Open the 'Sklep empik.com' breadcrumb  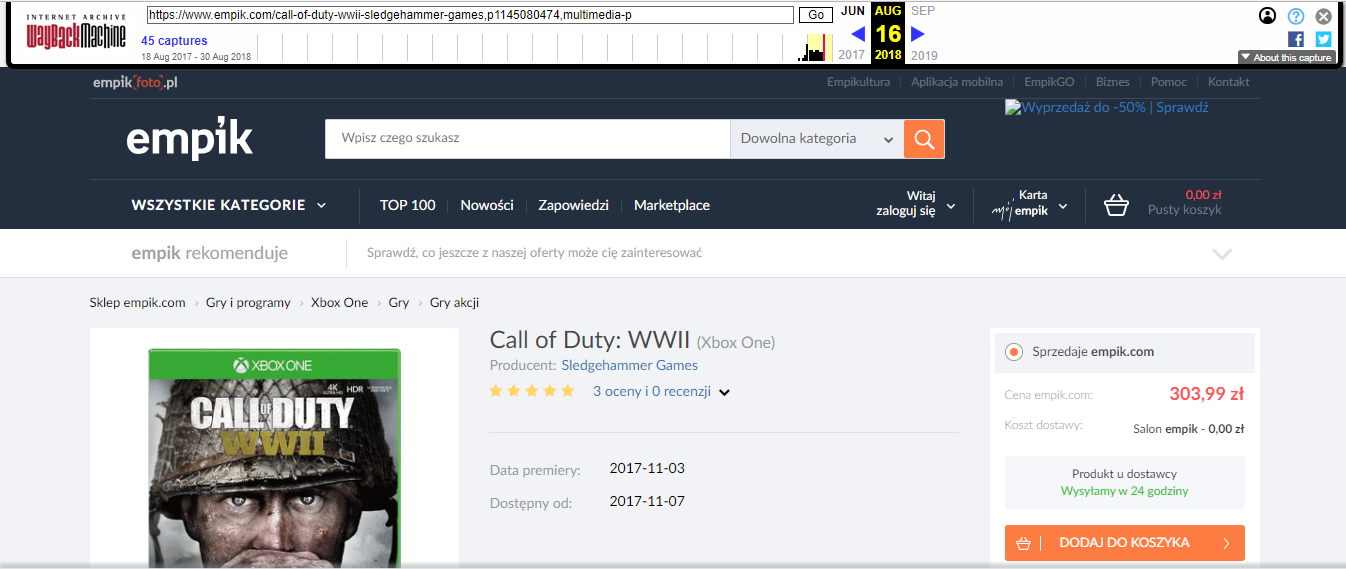pyautogui.click(x=138, y=302)
